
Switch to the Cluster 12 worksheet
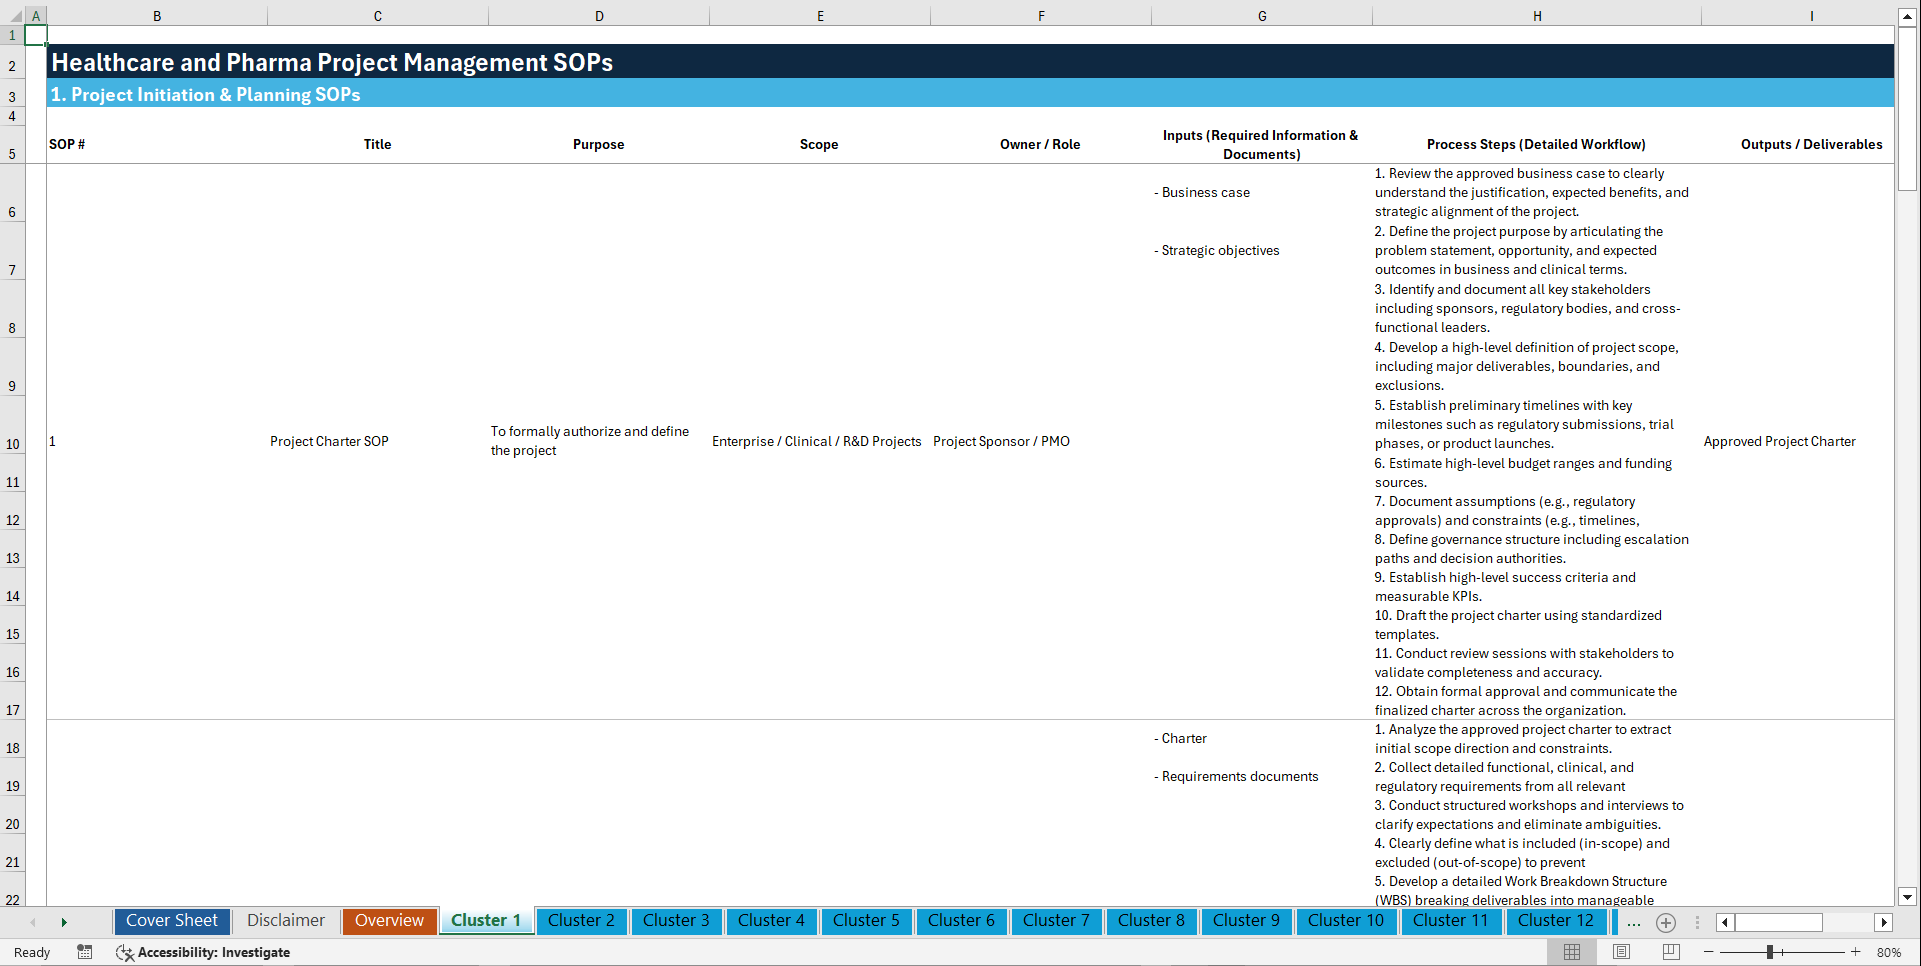pyautogui.click(x=1556, y=921)
